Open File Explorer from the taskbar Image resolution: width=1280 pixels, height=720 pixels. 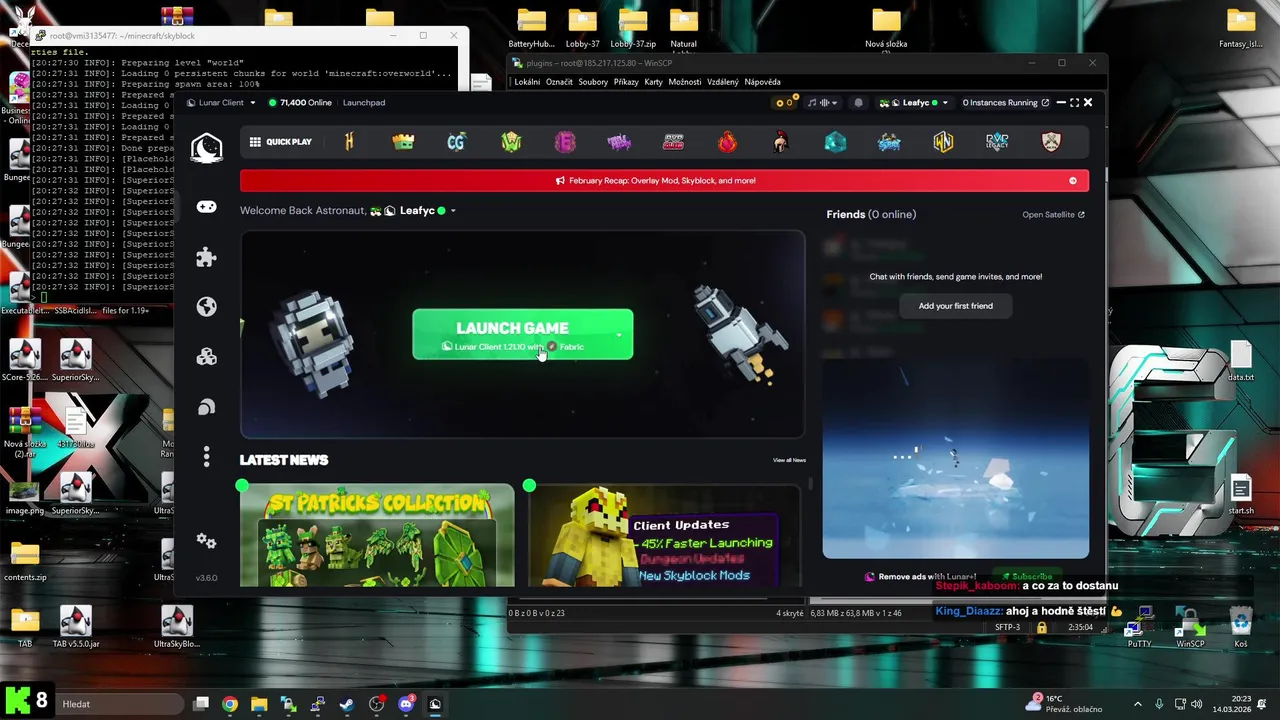coord(259,704)
